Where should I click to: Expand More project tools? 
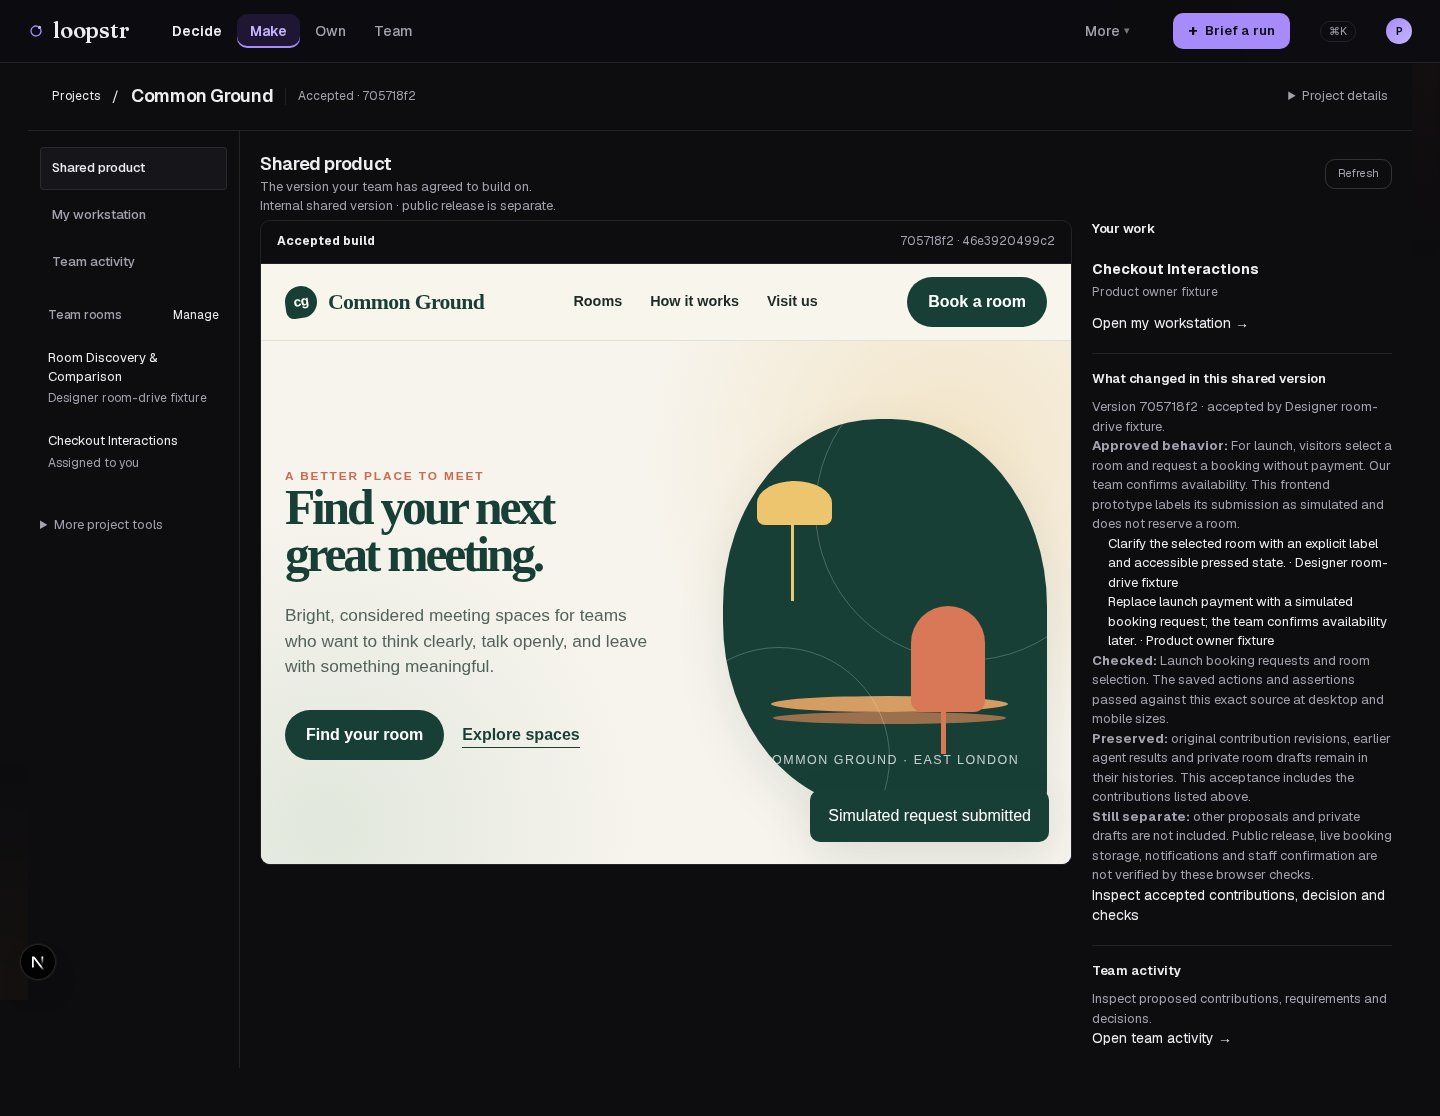[x=101, y=525]
